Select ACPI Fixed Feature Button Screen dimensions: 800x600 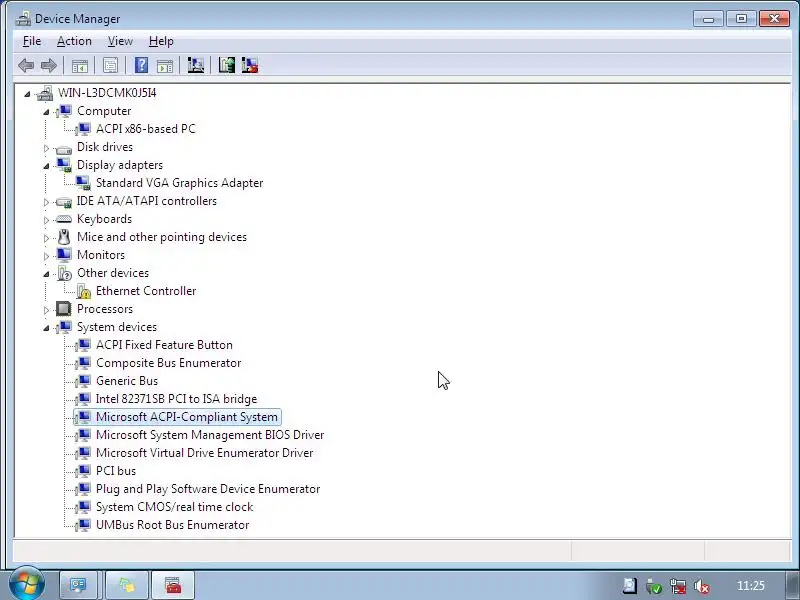(164, 345)
